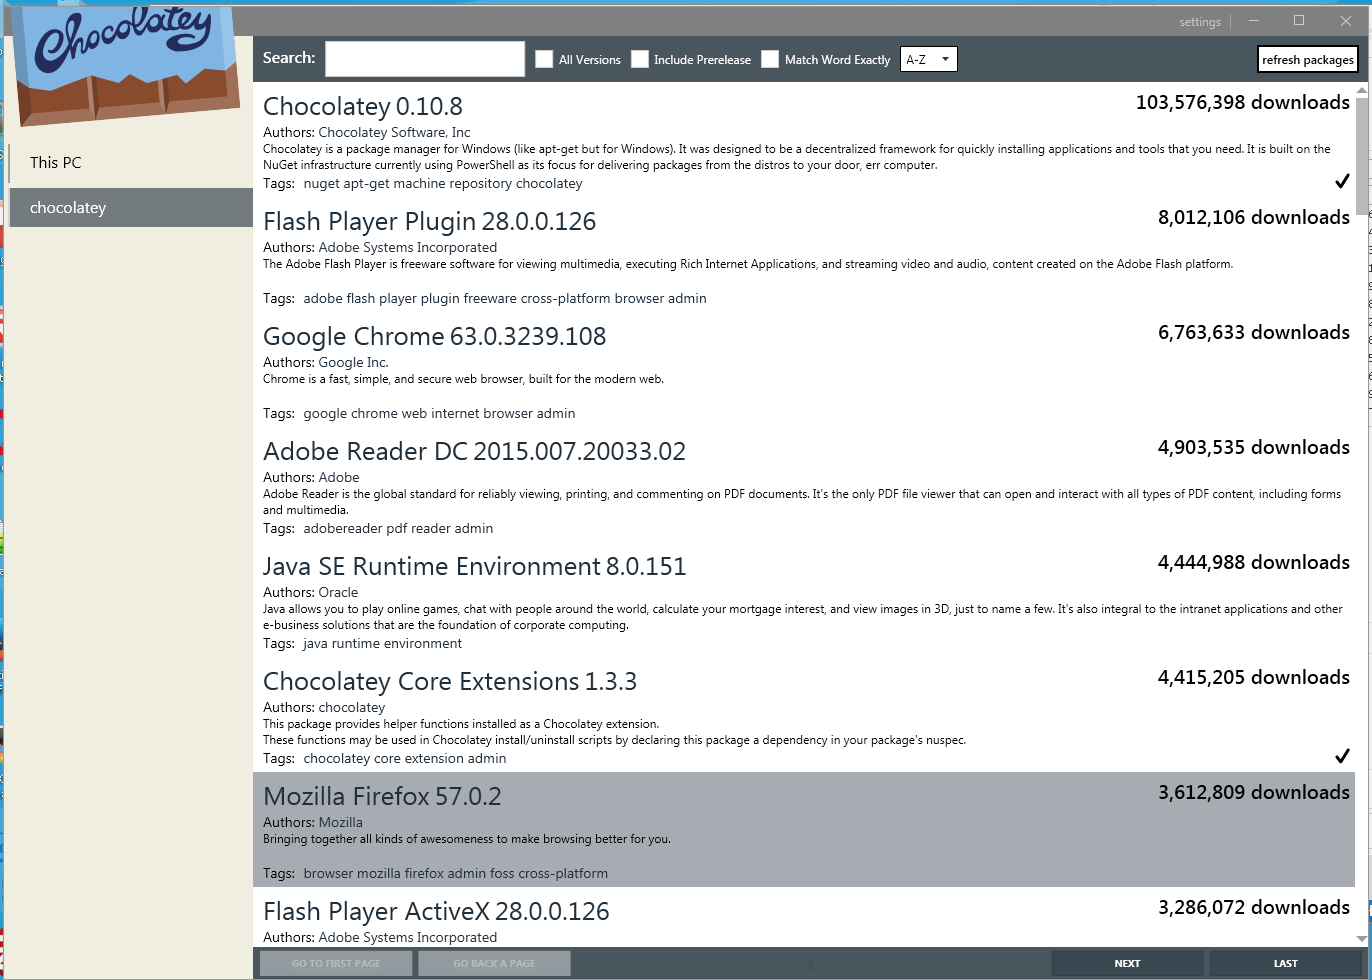Select Mozilla Firefox 57.0.2 package

[x=804, y=829]
